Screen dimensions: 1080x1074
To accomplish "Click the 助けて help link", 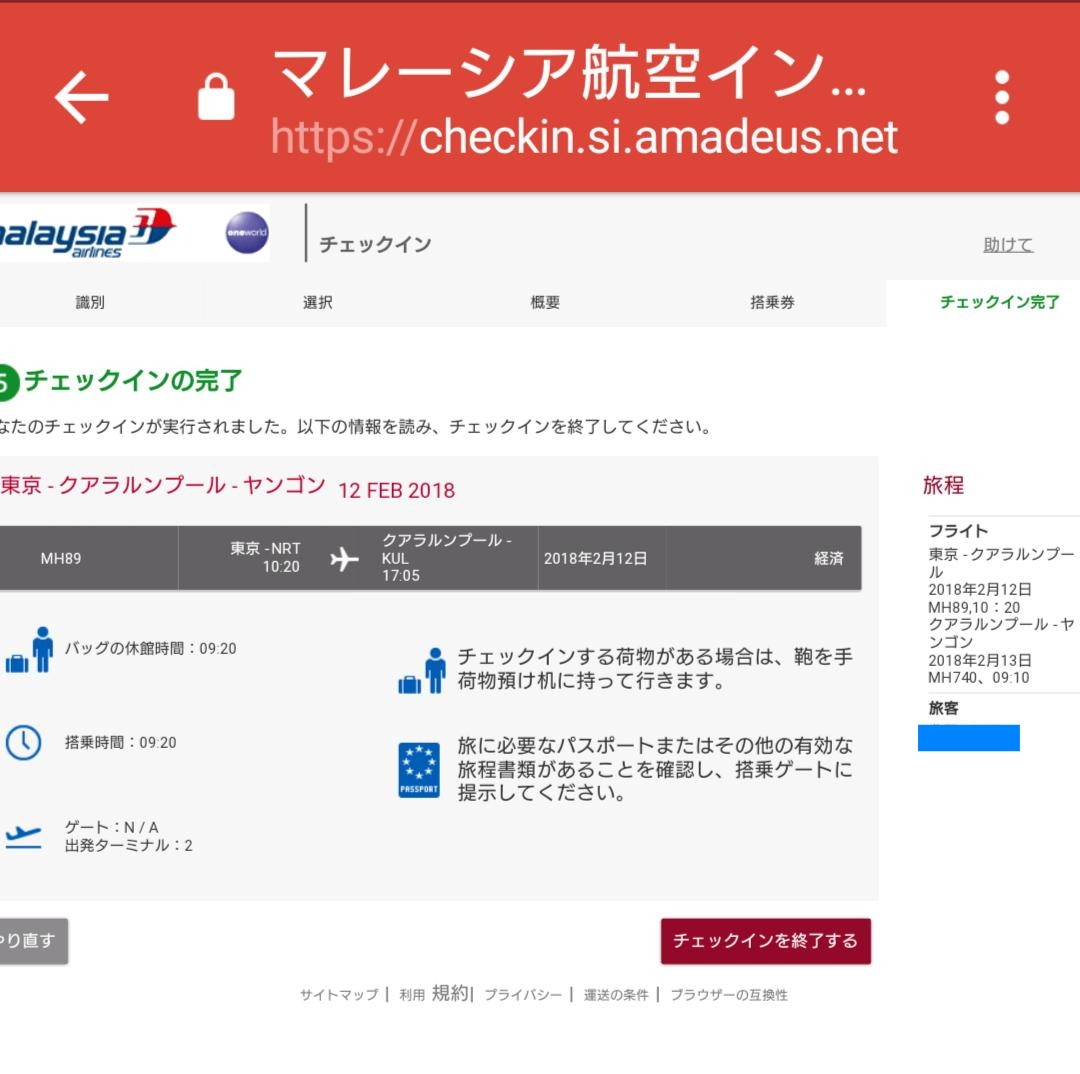I will click(1008, 243).
